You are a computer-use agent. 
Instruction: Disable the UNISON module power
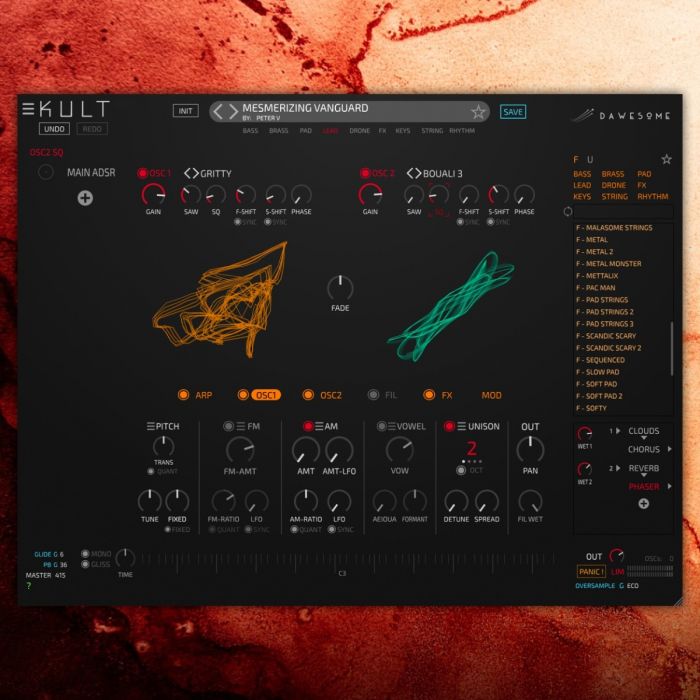point(449,426)
